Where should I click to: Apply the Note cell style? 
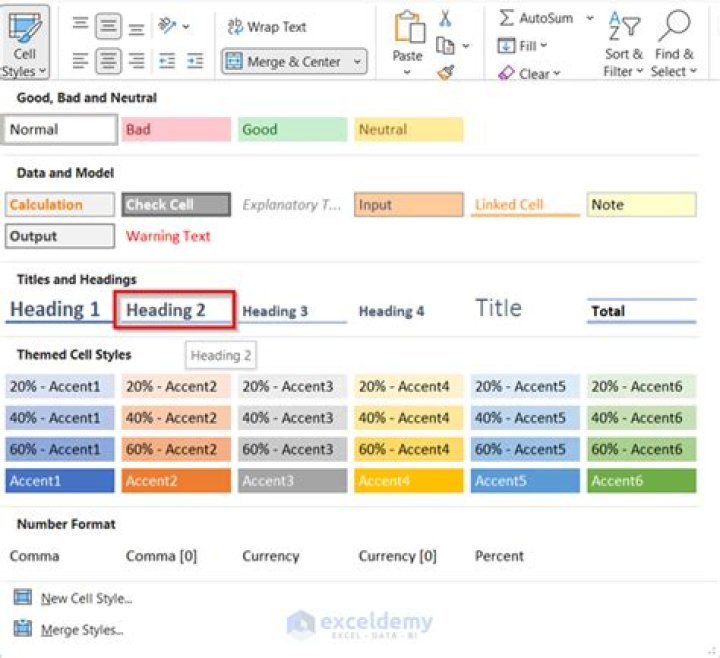(x=641, y=204)
